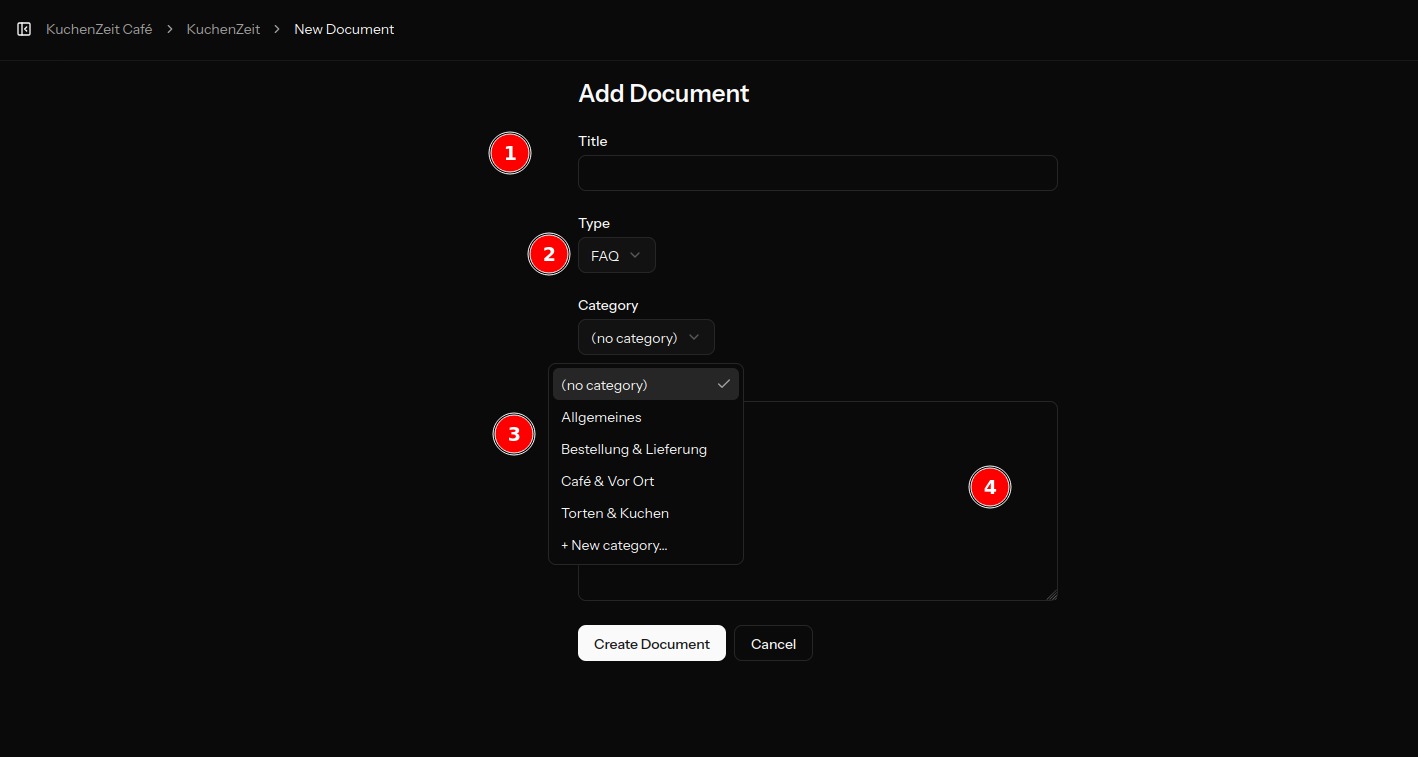
Task: Go to KuchenZeit breadcrumb
Action: pos(223,29)
